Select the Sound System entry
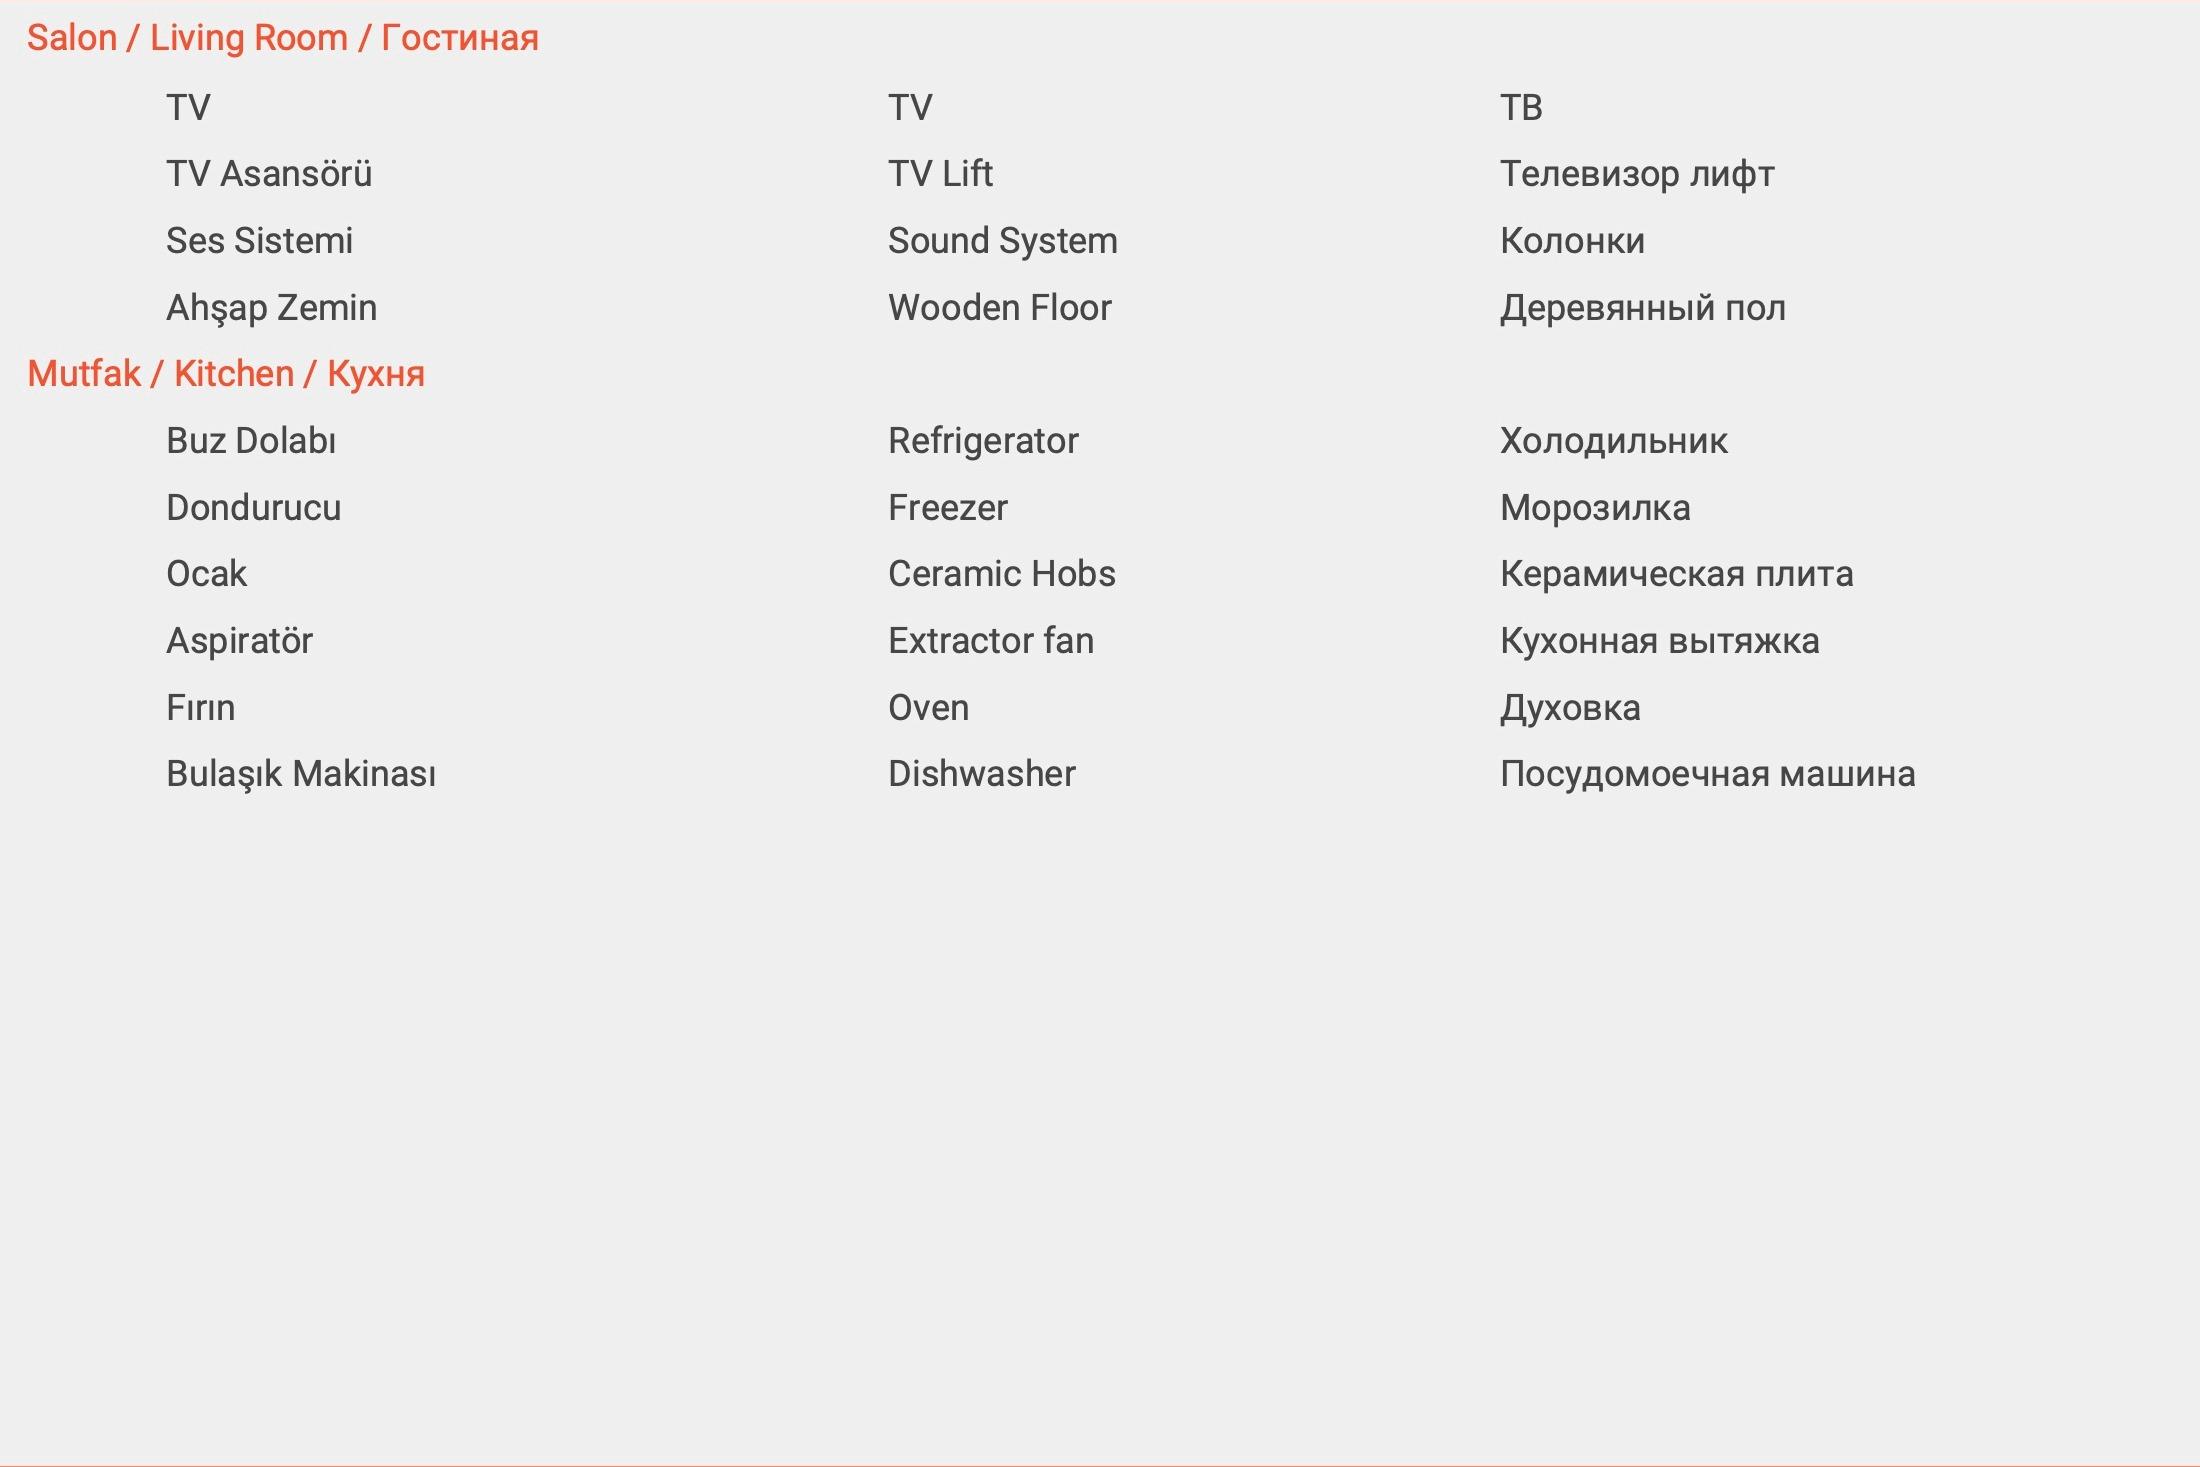This screenshot has height=1467, width=2200. coord(1002,241)
